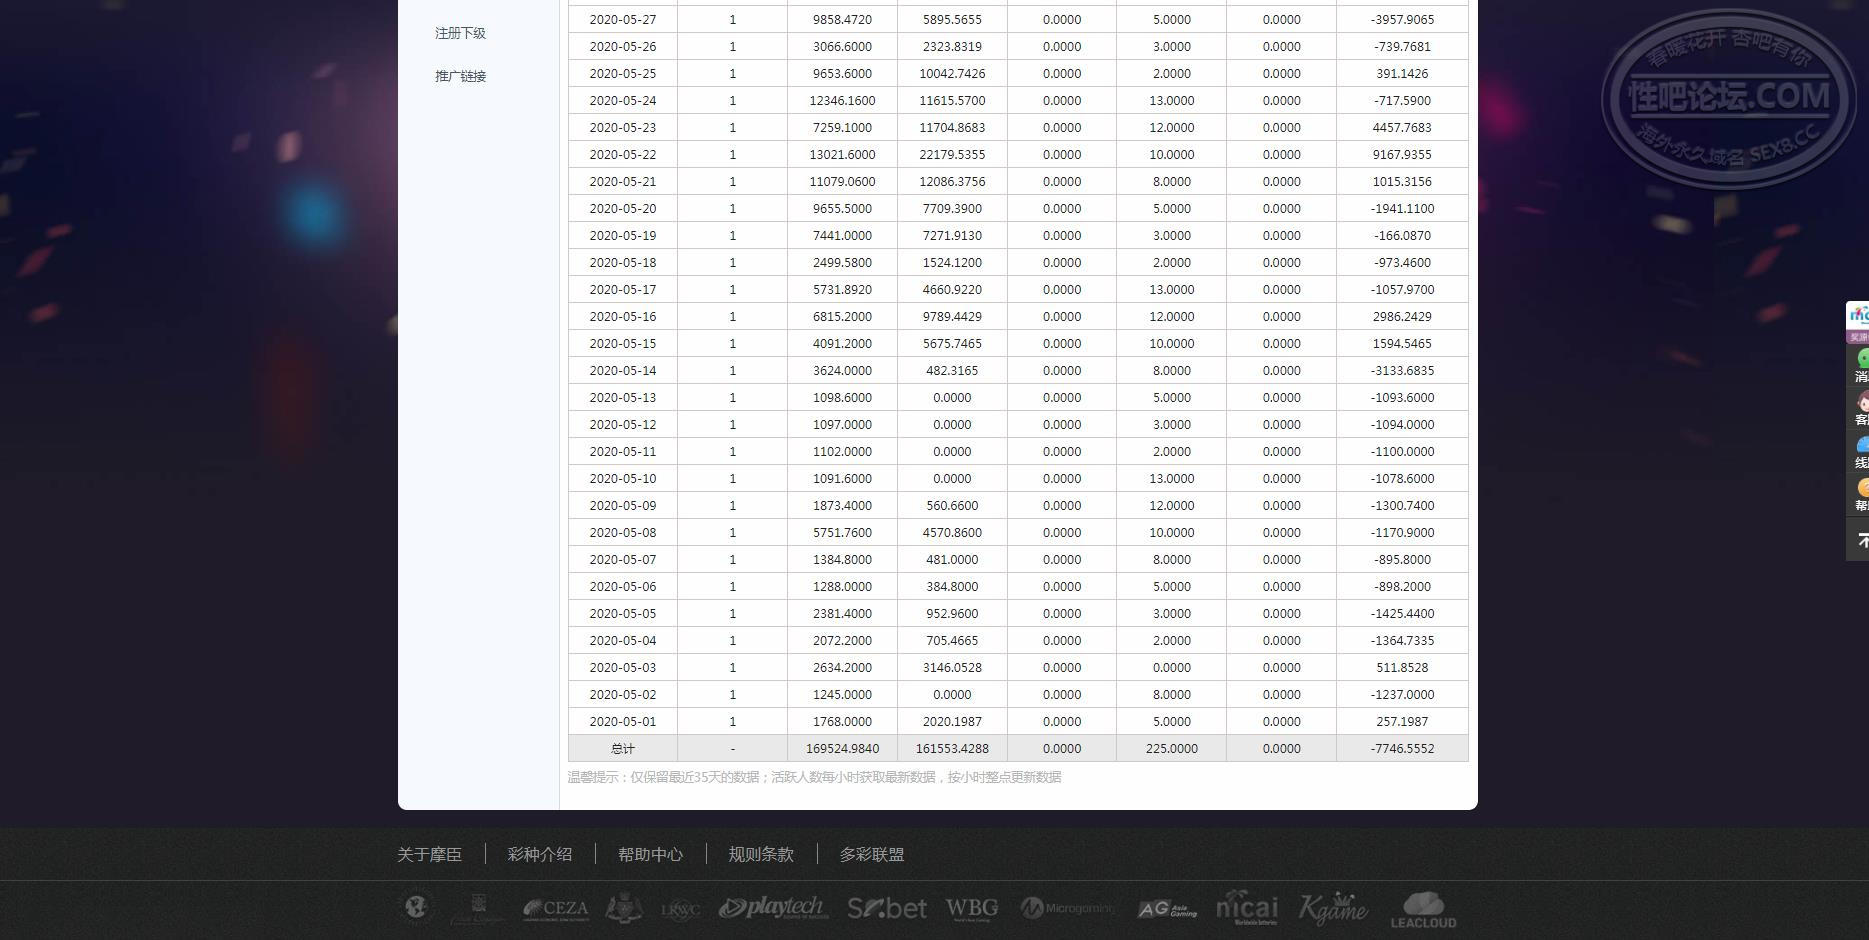Click the date cell 2020-05-27
This screenshot has width=1869, height=940.
tap(623, 19)
